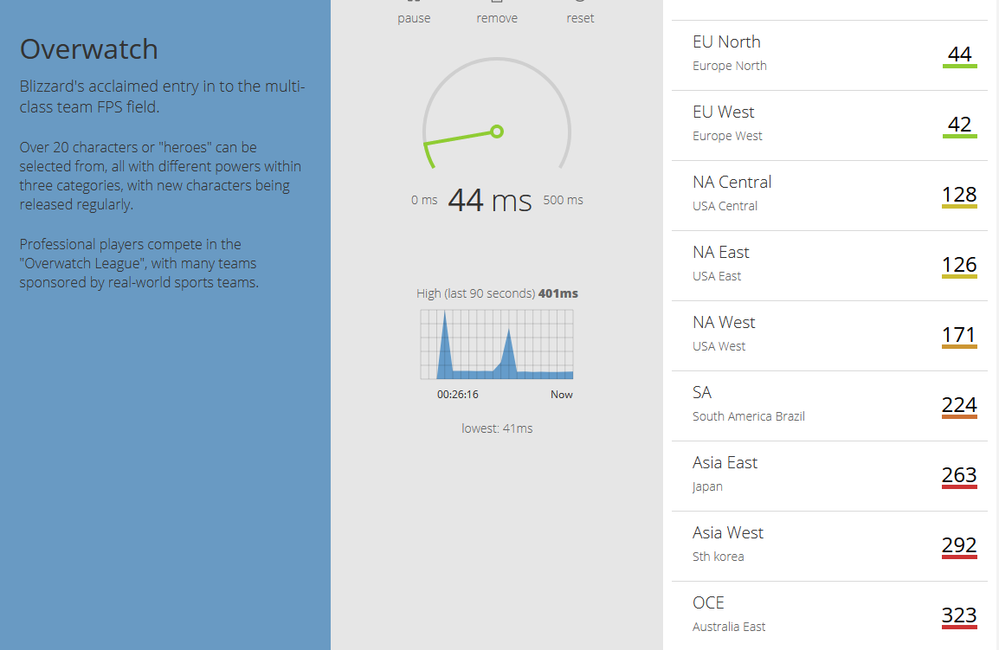Click the 171 ping value
This screenshot has width=999, height=650.
coord(959,335)
